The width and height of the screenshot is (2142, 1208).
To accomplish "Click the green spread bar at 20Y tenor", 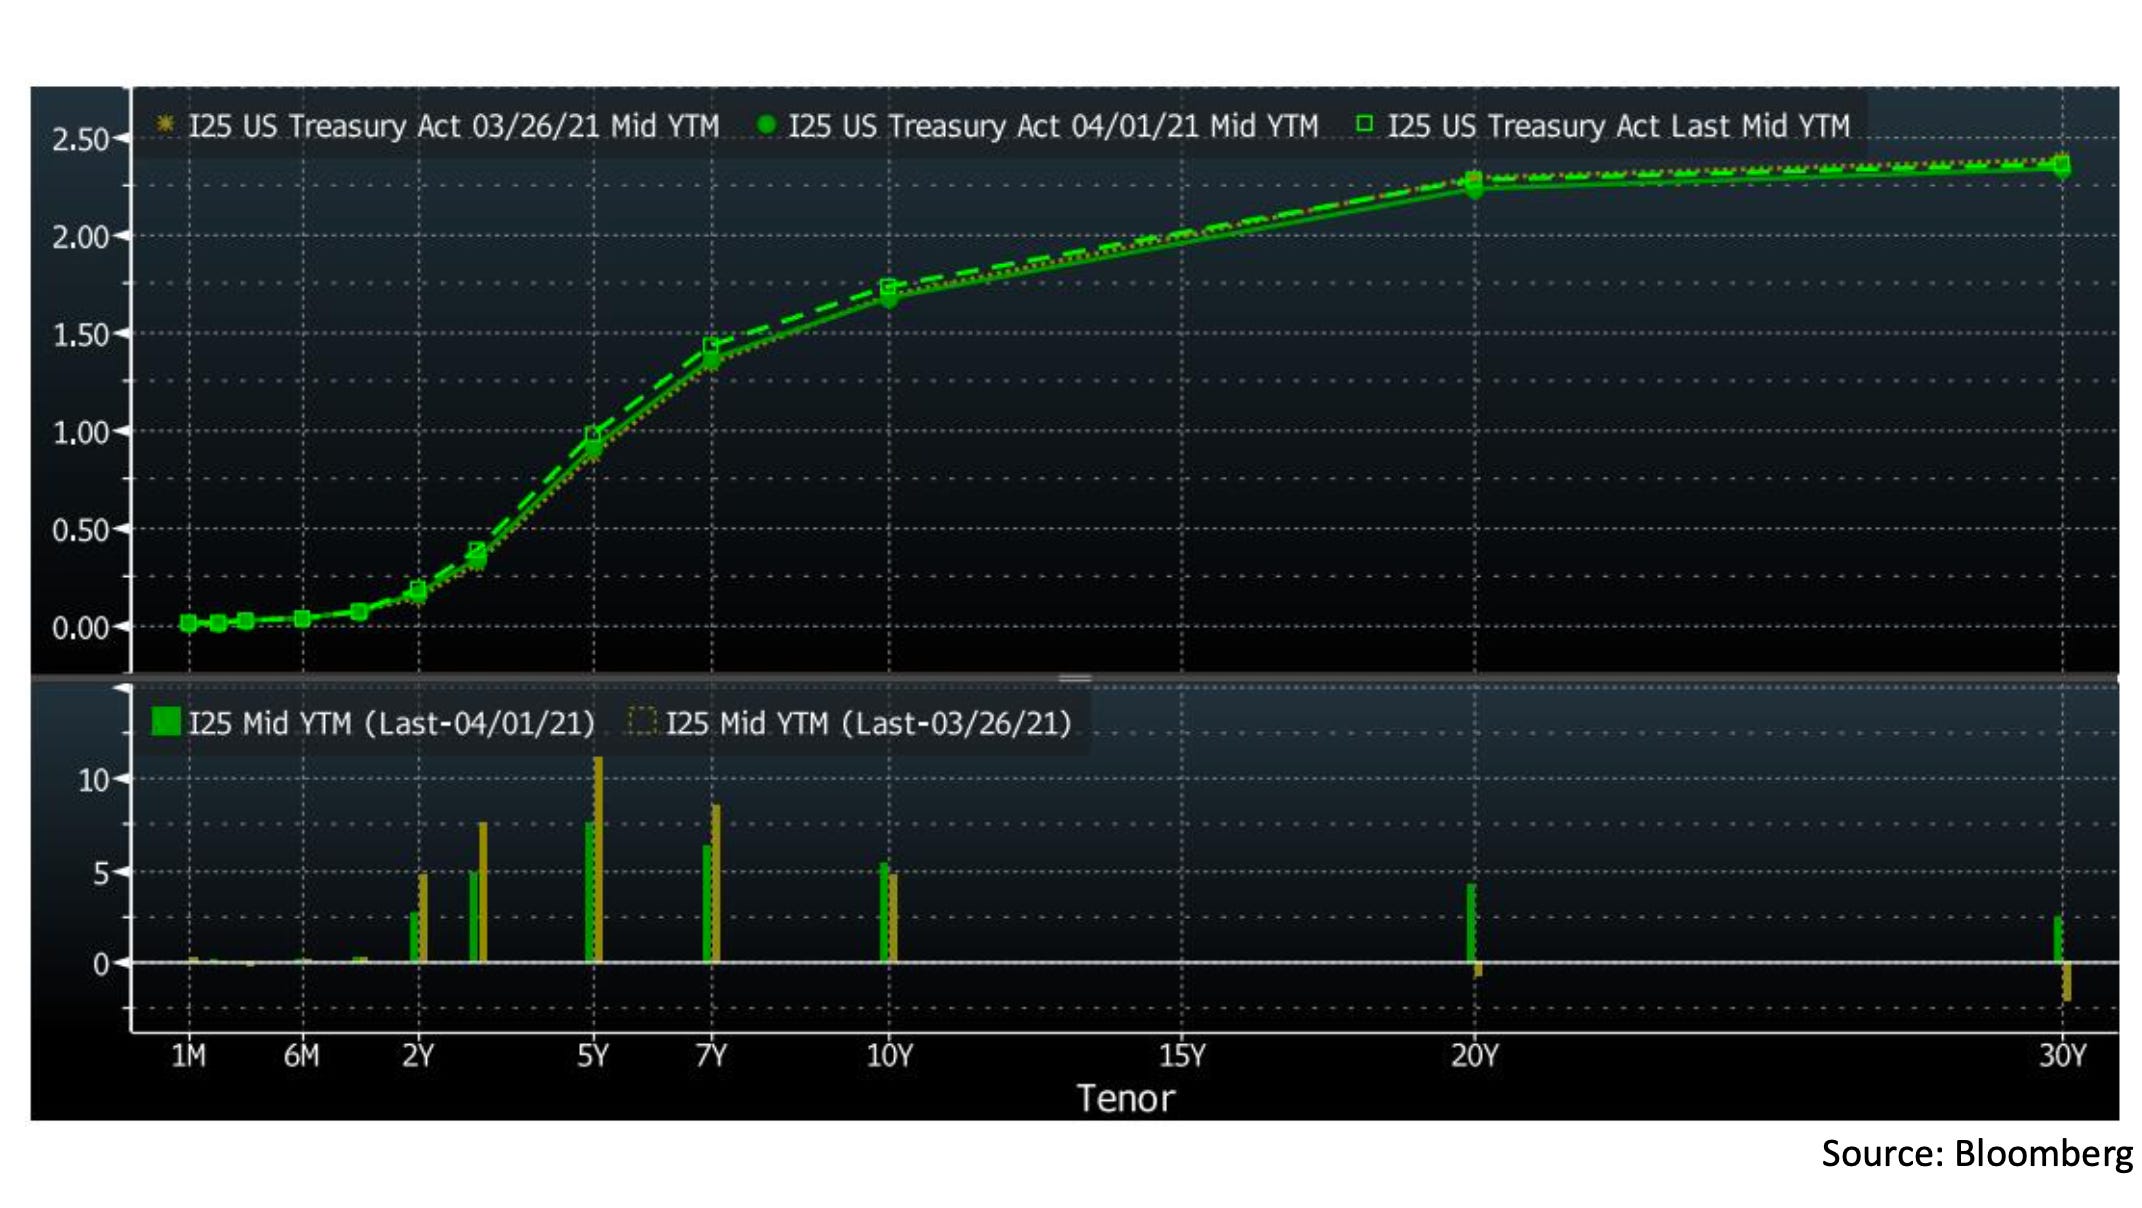I will tap(1471, 922).
